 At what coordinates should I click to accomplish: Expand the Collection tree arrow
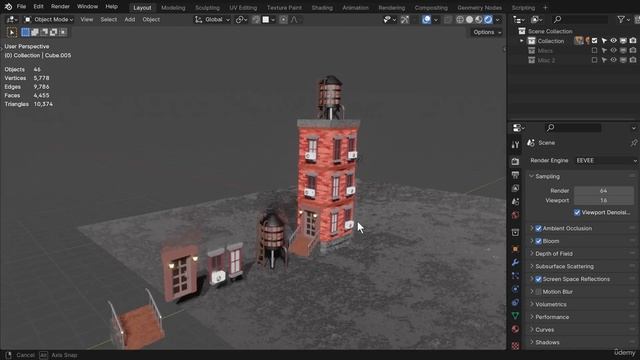click(x=522, y=41)
